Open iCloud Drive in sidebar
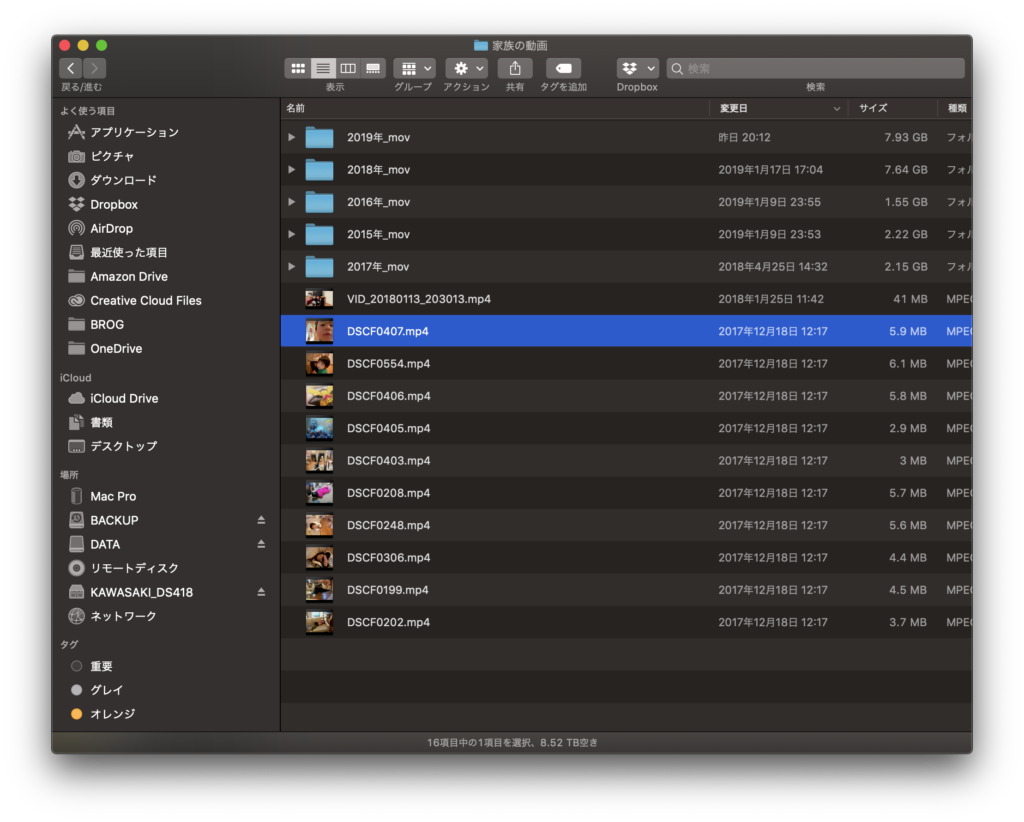 tap(124, 398)
